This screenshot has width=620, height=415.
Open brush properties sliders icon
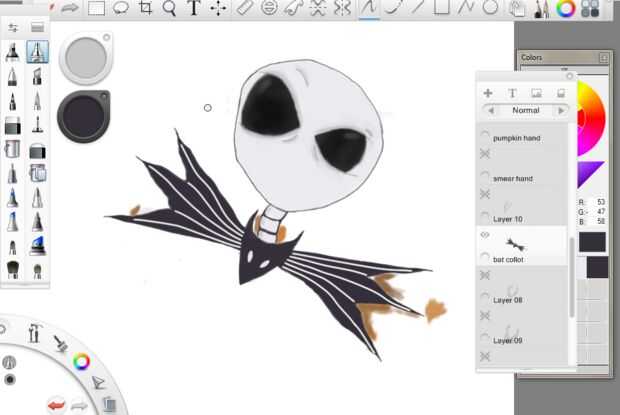pyautogui.click(x=13, y=27)
